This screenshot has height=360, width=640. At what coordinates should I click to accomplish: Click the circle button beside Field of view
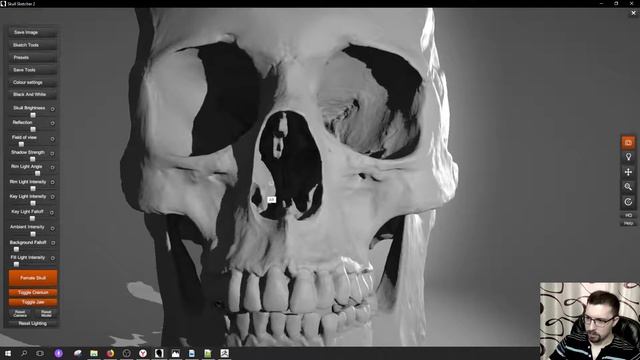tap(52, 139)
